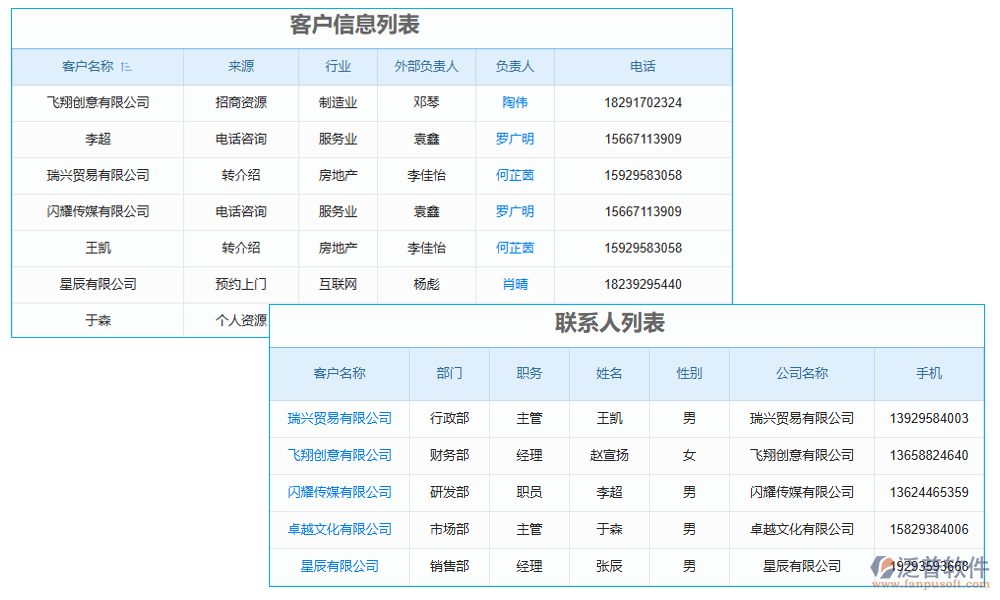Select the 客户信息列表 title bar
Screen dimensions: 1000x600
tap(370, 27)
